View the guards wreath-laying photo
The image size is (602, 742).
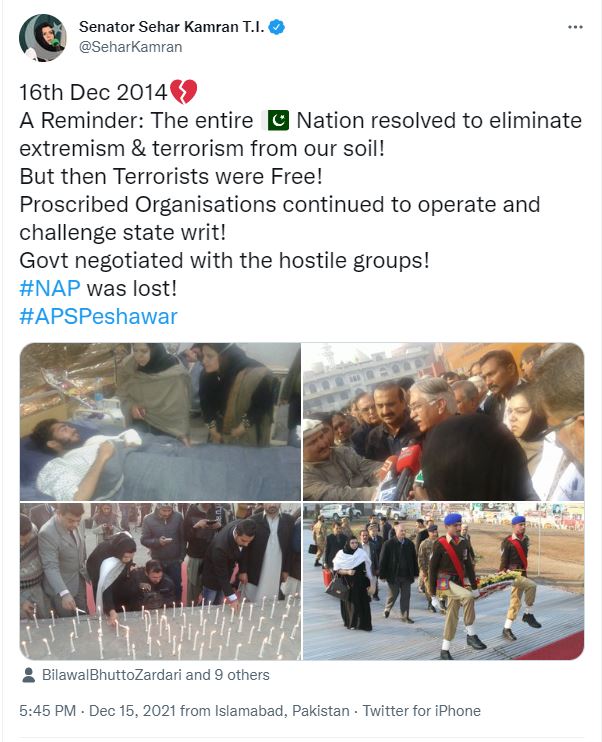coord(443,581)
